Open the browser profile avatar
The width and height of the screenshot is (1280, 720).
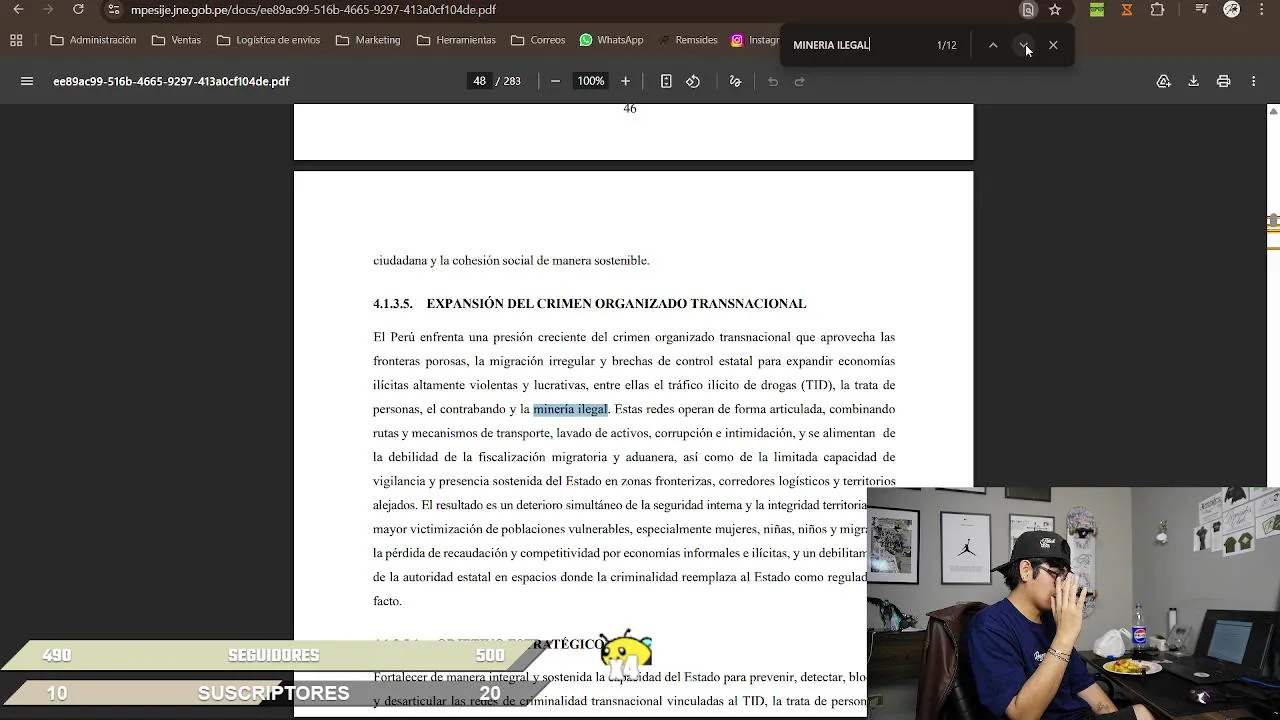(x=1232, y=10)
